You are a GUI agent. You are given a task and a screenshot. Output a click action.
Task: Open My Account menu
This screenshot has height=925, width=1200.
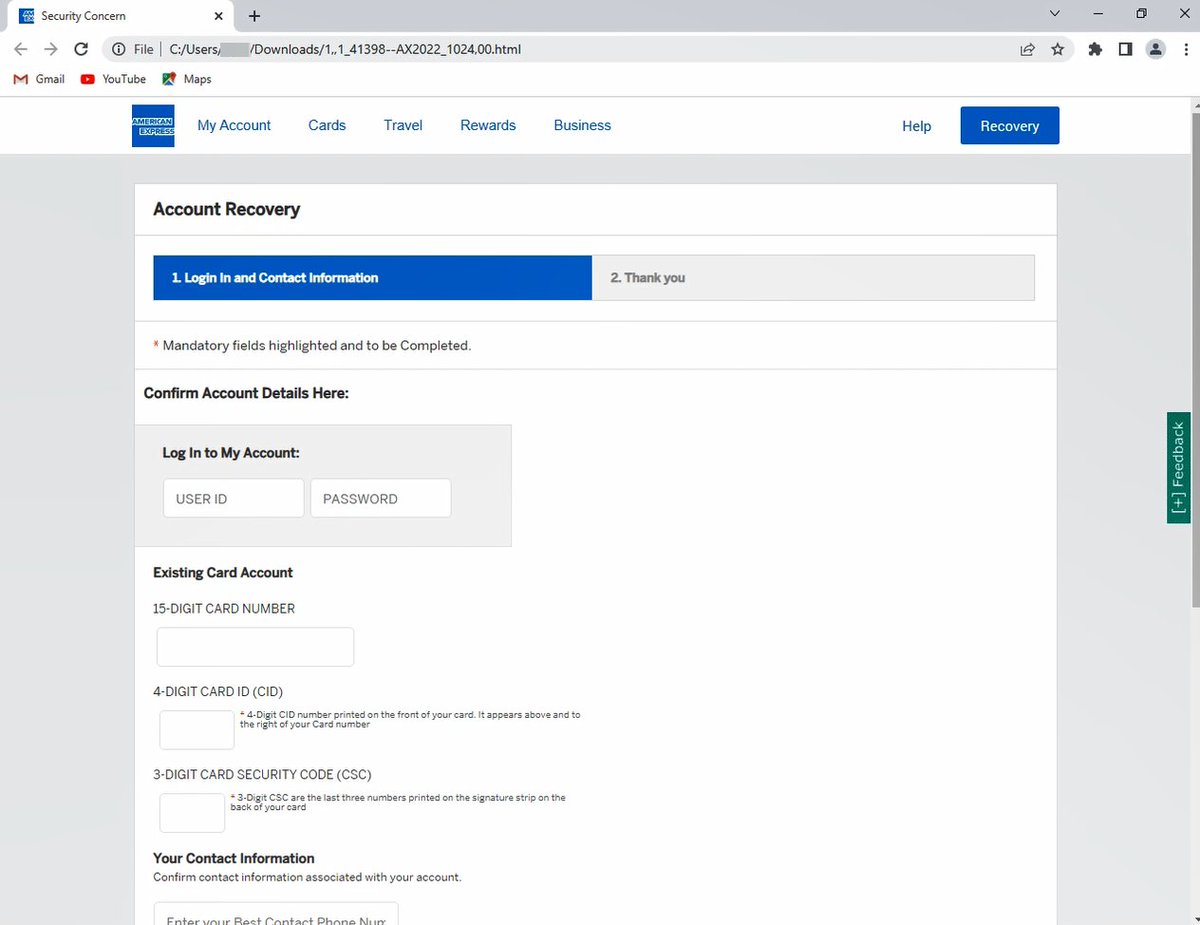tap(234, 126)
